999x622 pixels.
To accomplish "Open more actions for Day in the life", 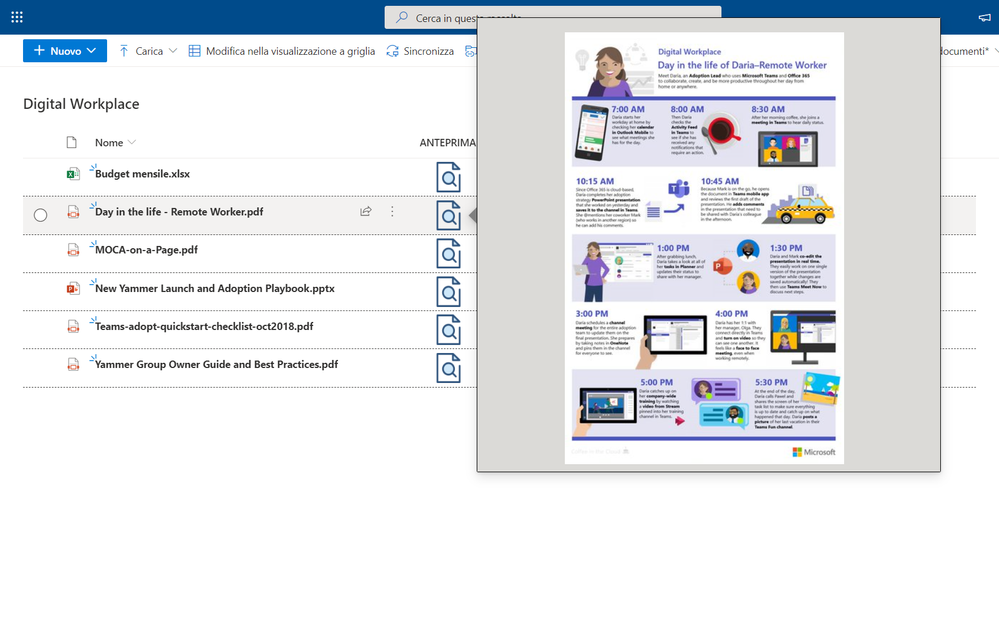I will coord(392,211).
